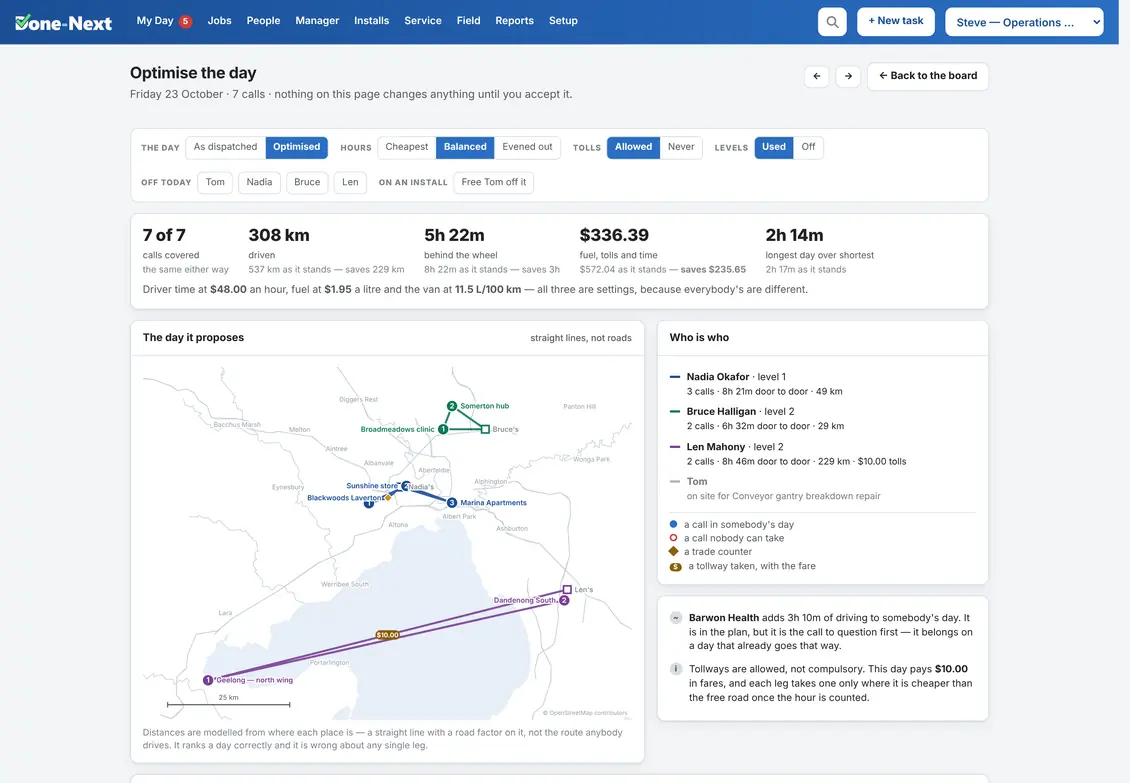Set levels to Used
1130x783 pixels.
pos(774,147)
